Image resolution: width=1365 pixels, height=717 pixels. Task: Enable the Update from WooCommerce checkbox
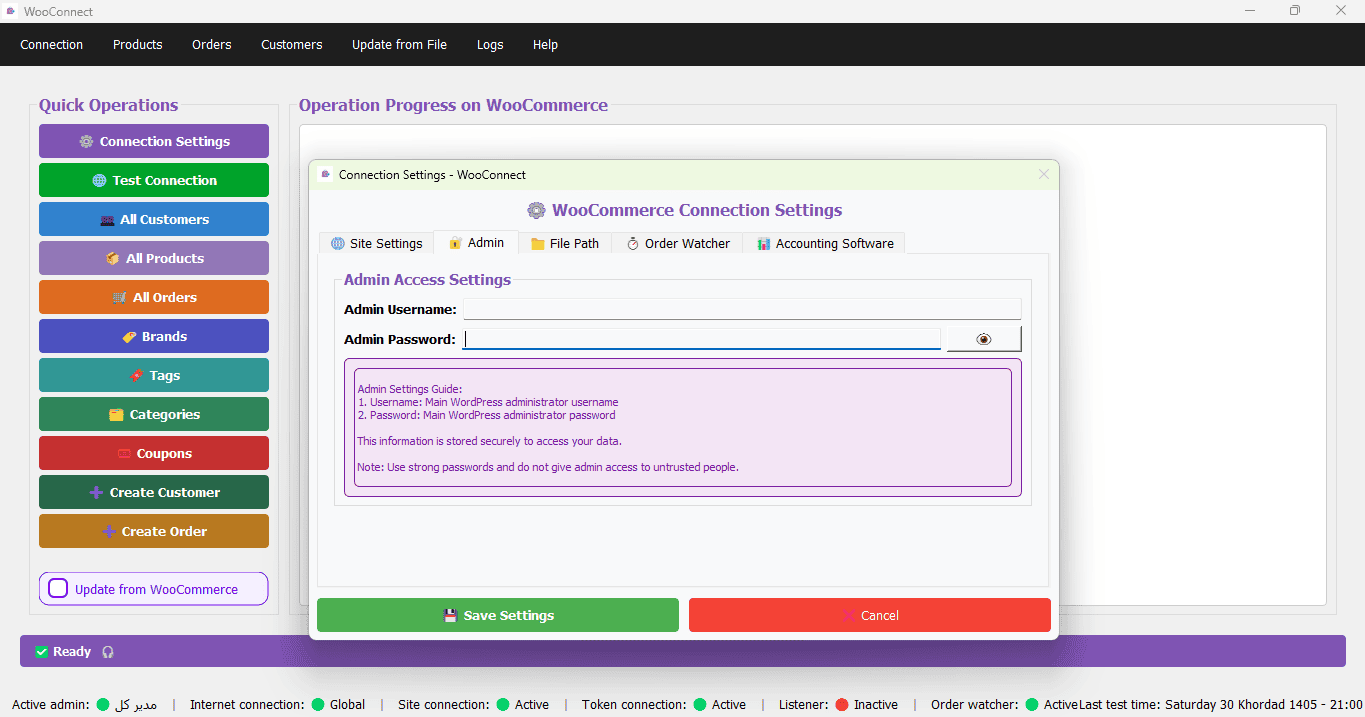pos(58,589)
